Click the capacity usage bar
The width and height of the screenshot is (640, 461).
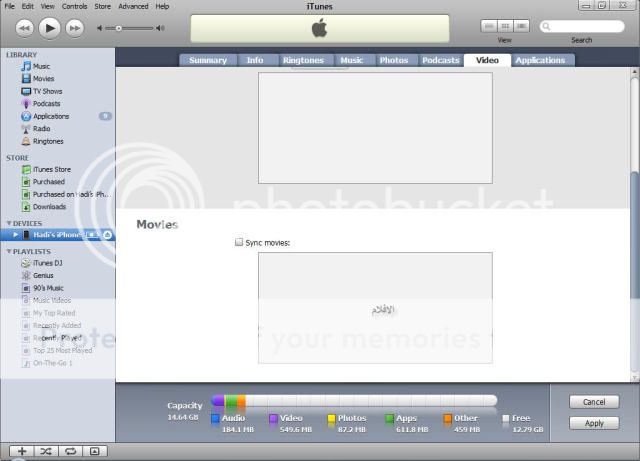354,401
